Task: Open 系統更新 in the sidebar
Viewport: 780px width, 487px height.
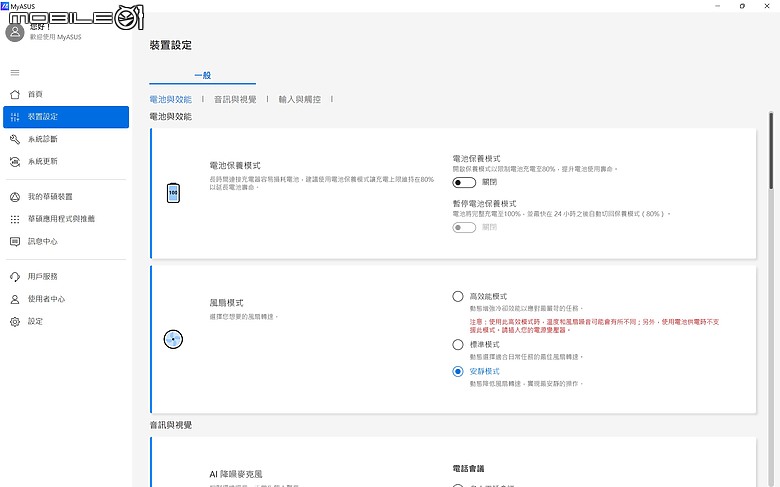Action: click(x=66, y=162)
